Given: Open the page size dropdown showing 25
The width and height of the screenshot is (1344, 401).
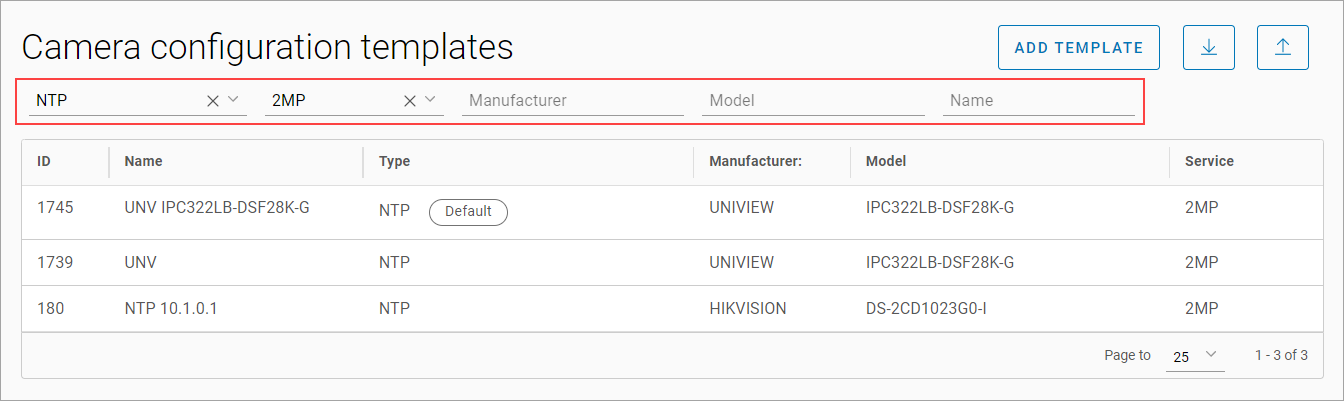Looking at the screenshot, I should (1195, 356).
